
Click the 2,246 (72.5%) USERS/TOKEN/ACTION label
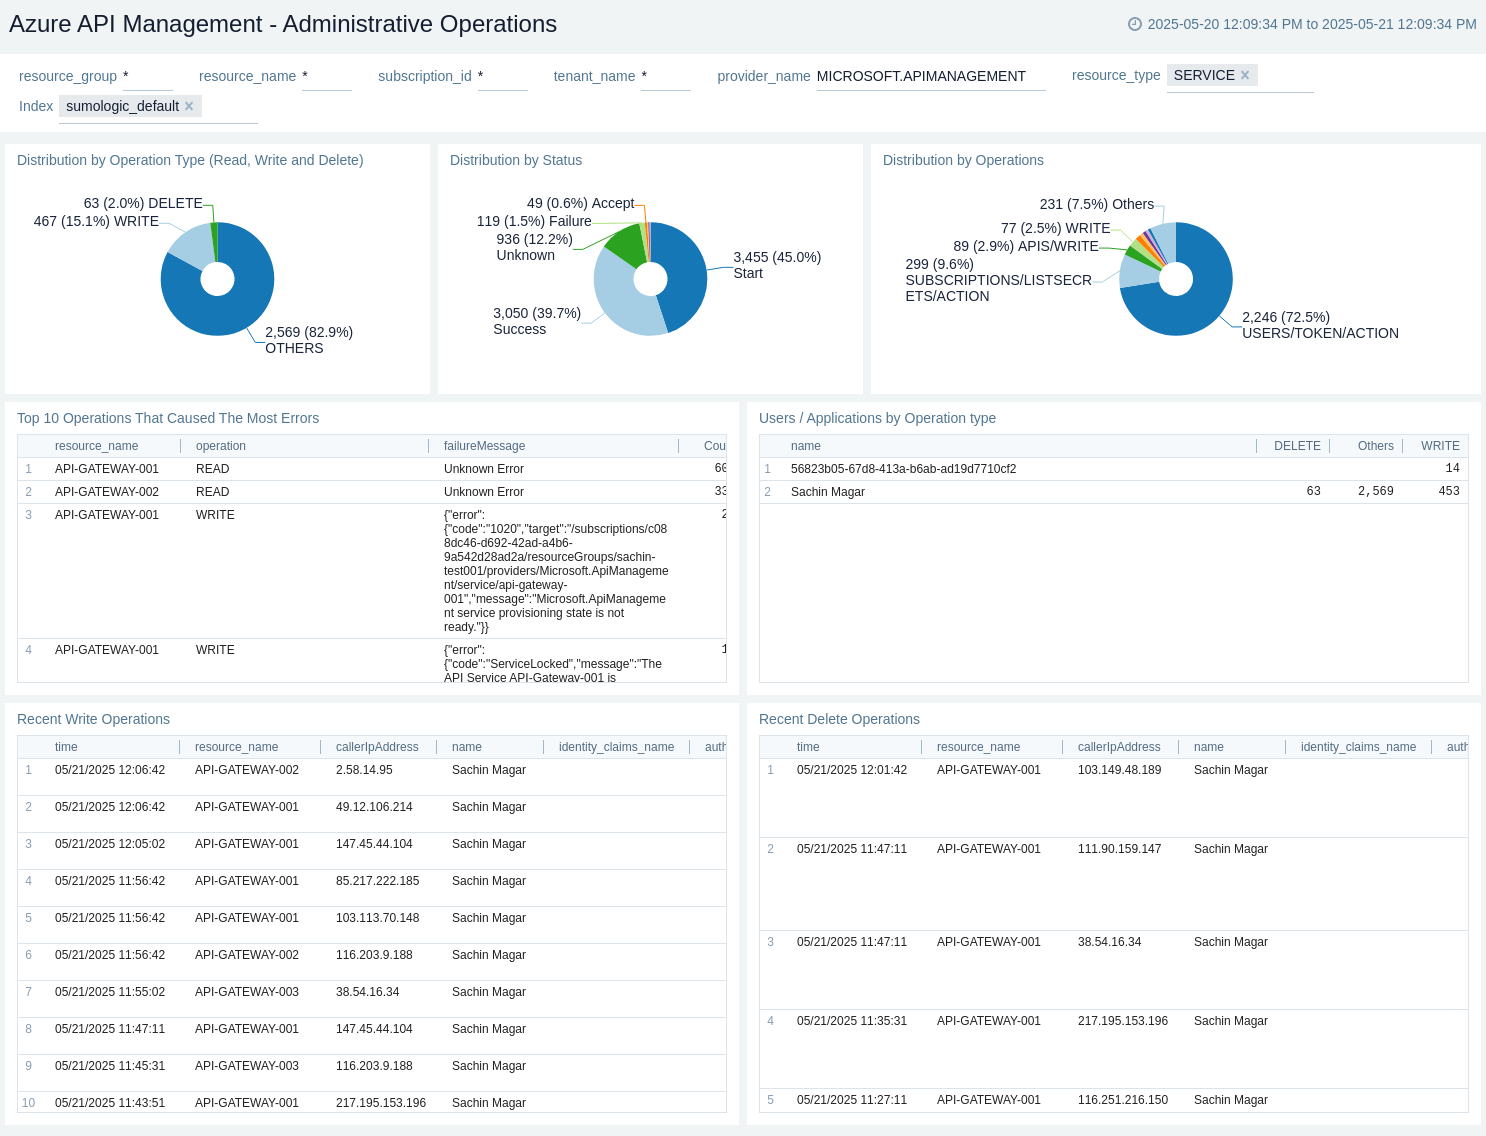(x=1320, y=325)
